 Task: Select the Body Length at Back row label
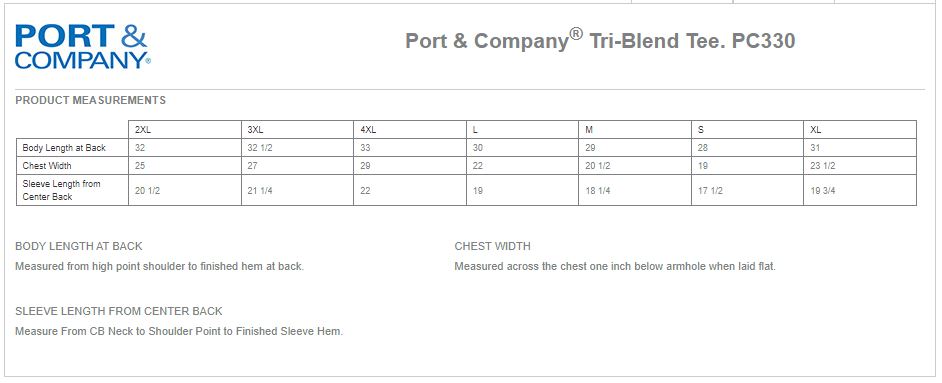(x=64, y=148)
